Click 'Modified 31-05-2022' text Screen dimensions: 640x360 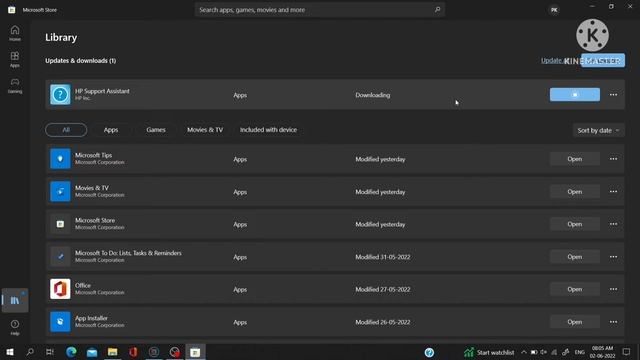tap(382, 257)
